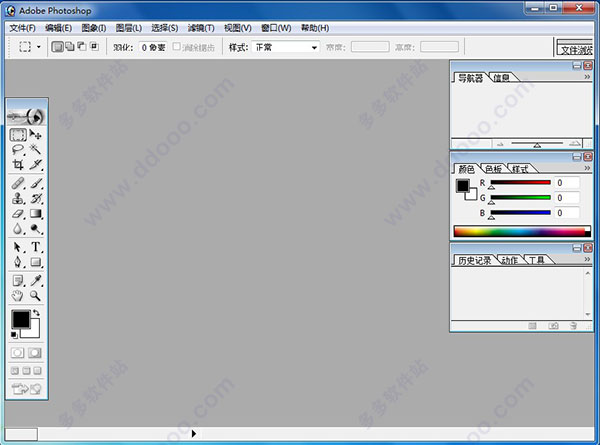The image size is (600, 445).
Task: Reset default black and white colors
Action: tap(14, 335)
